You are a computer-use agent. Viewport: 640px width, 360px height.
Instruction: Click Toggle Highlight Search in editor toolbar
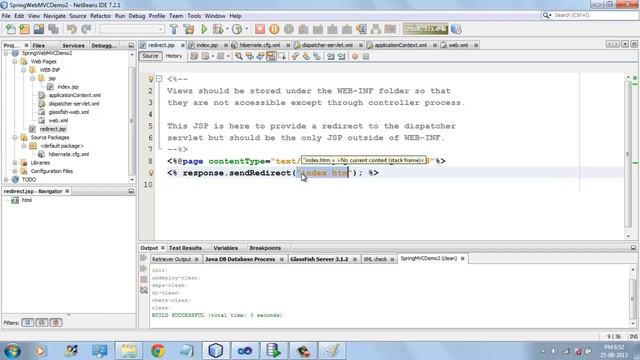271,56
